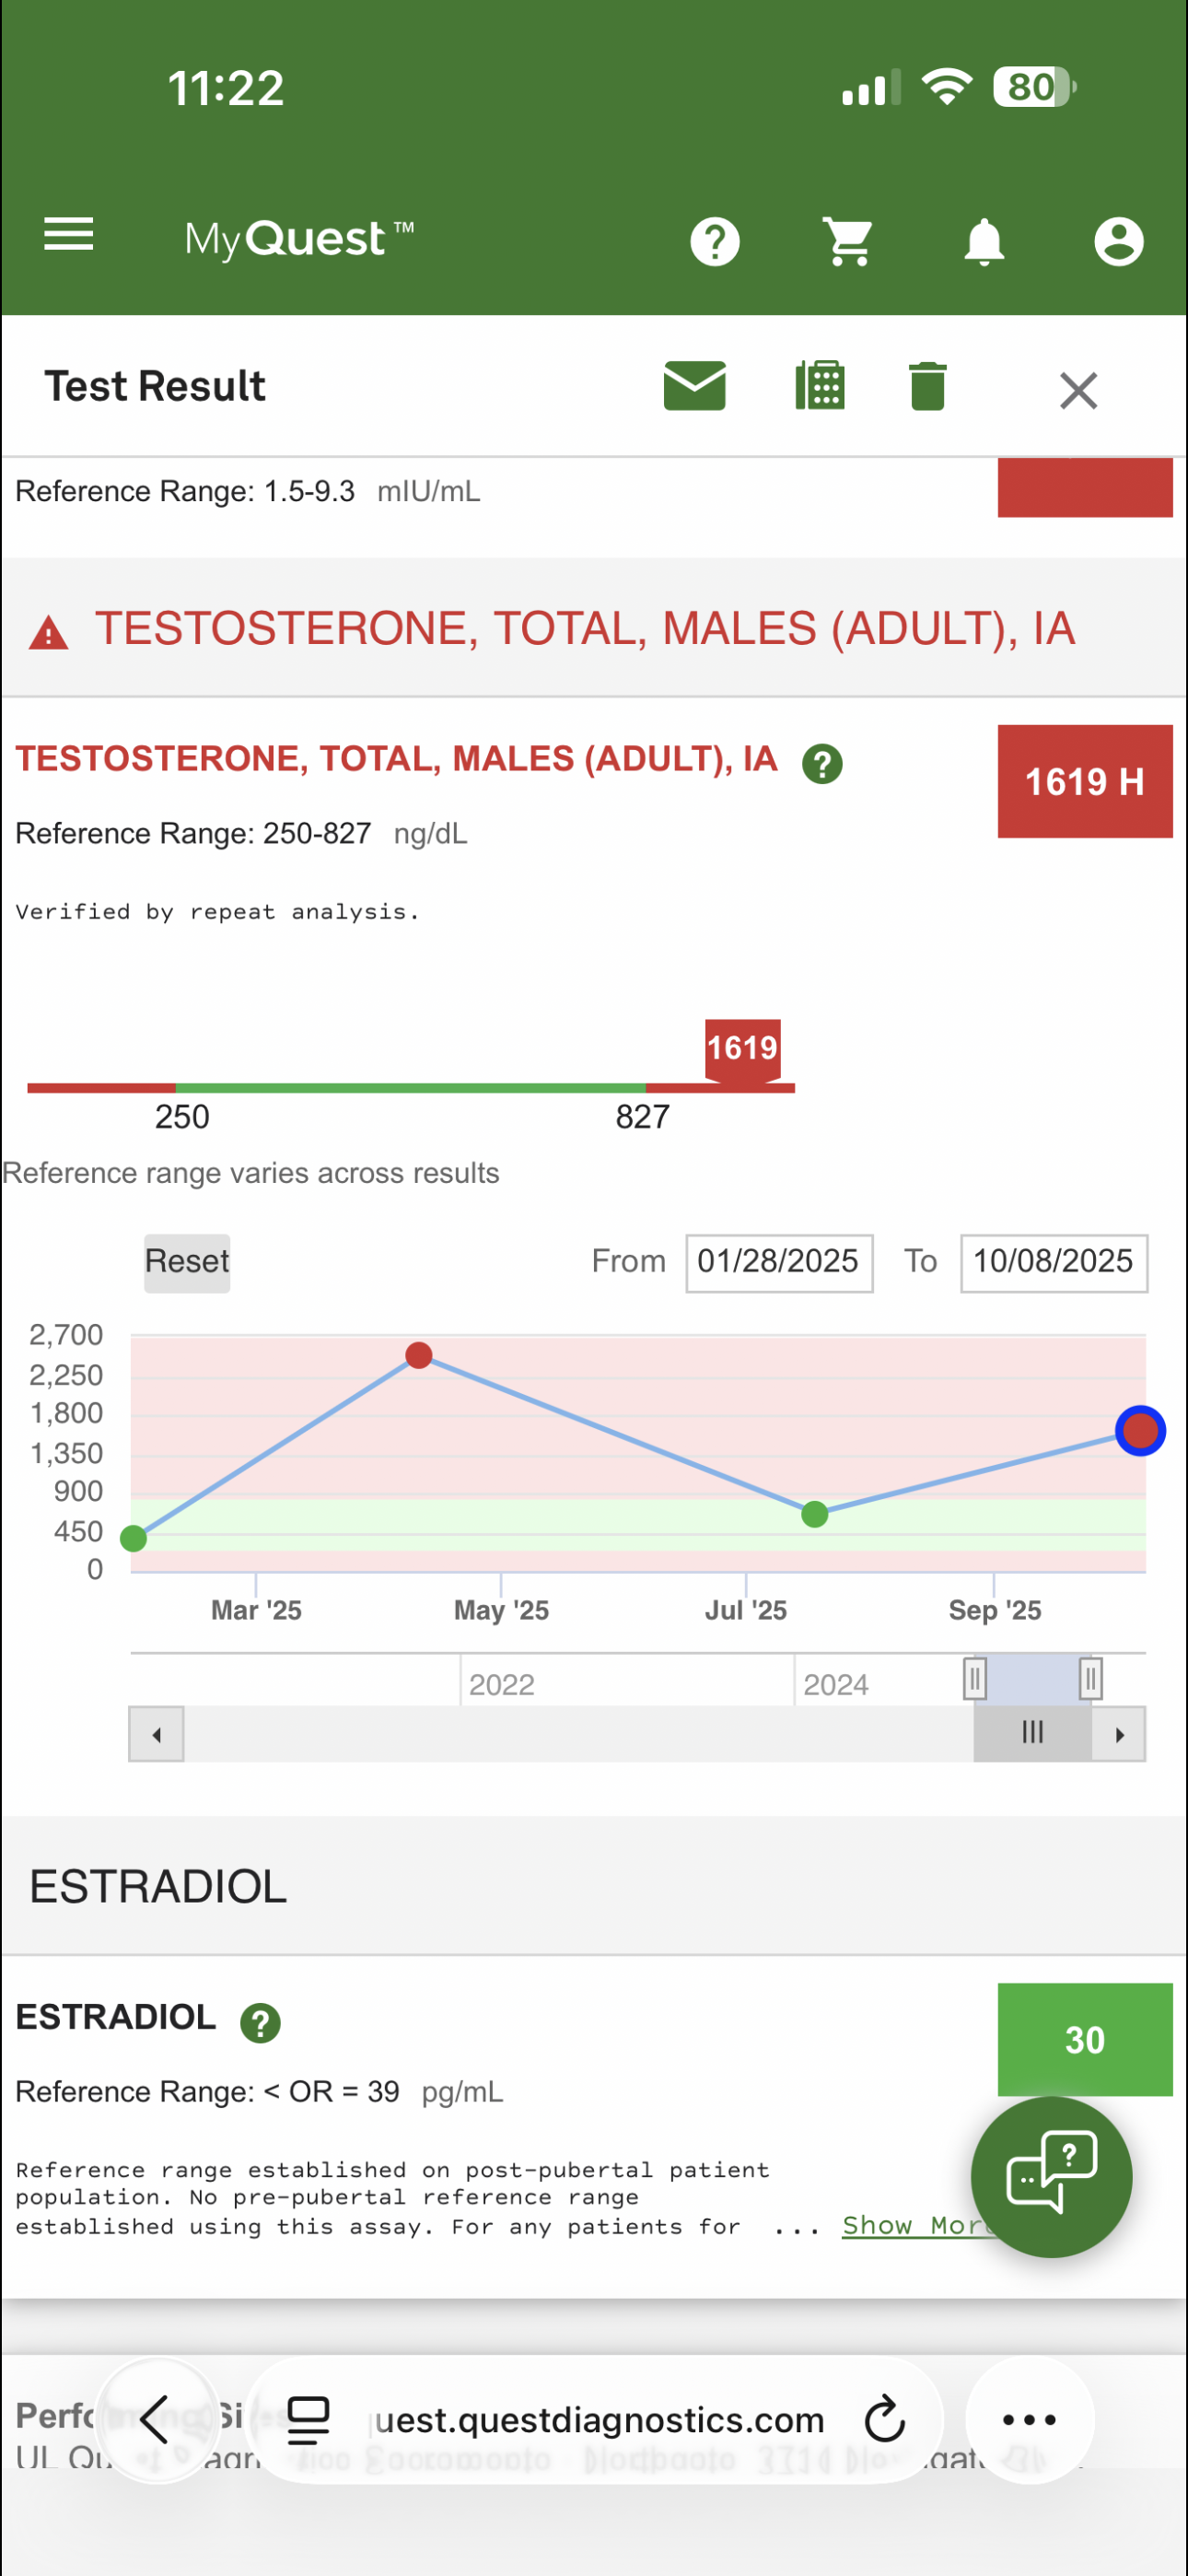Edit the To date field 10/08/2025
Image resolution: width=1188 pixels, height=2576 pixels.
[x=1053, y=1262]
